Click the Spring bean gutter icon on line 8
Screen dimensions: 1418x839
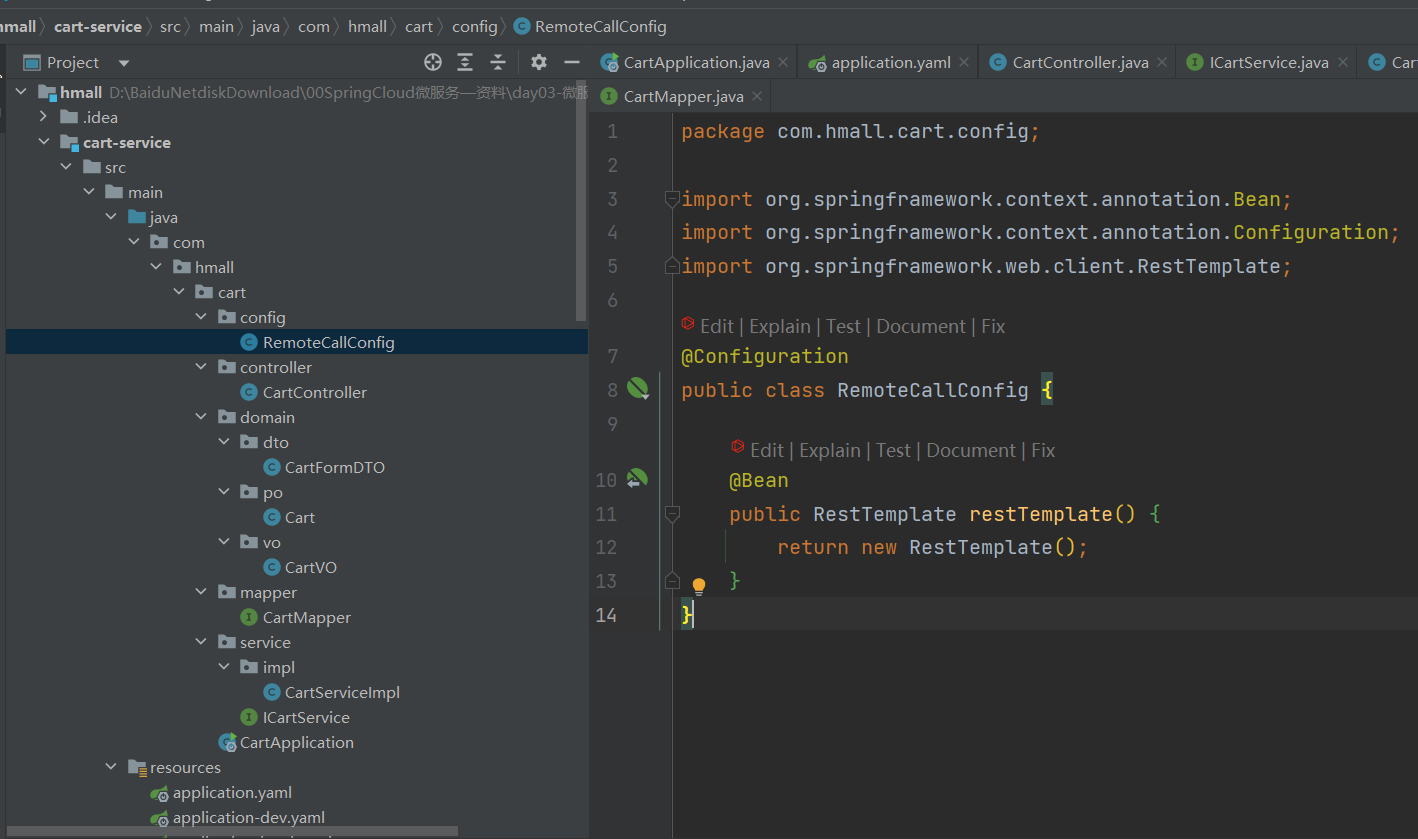638,388
